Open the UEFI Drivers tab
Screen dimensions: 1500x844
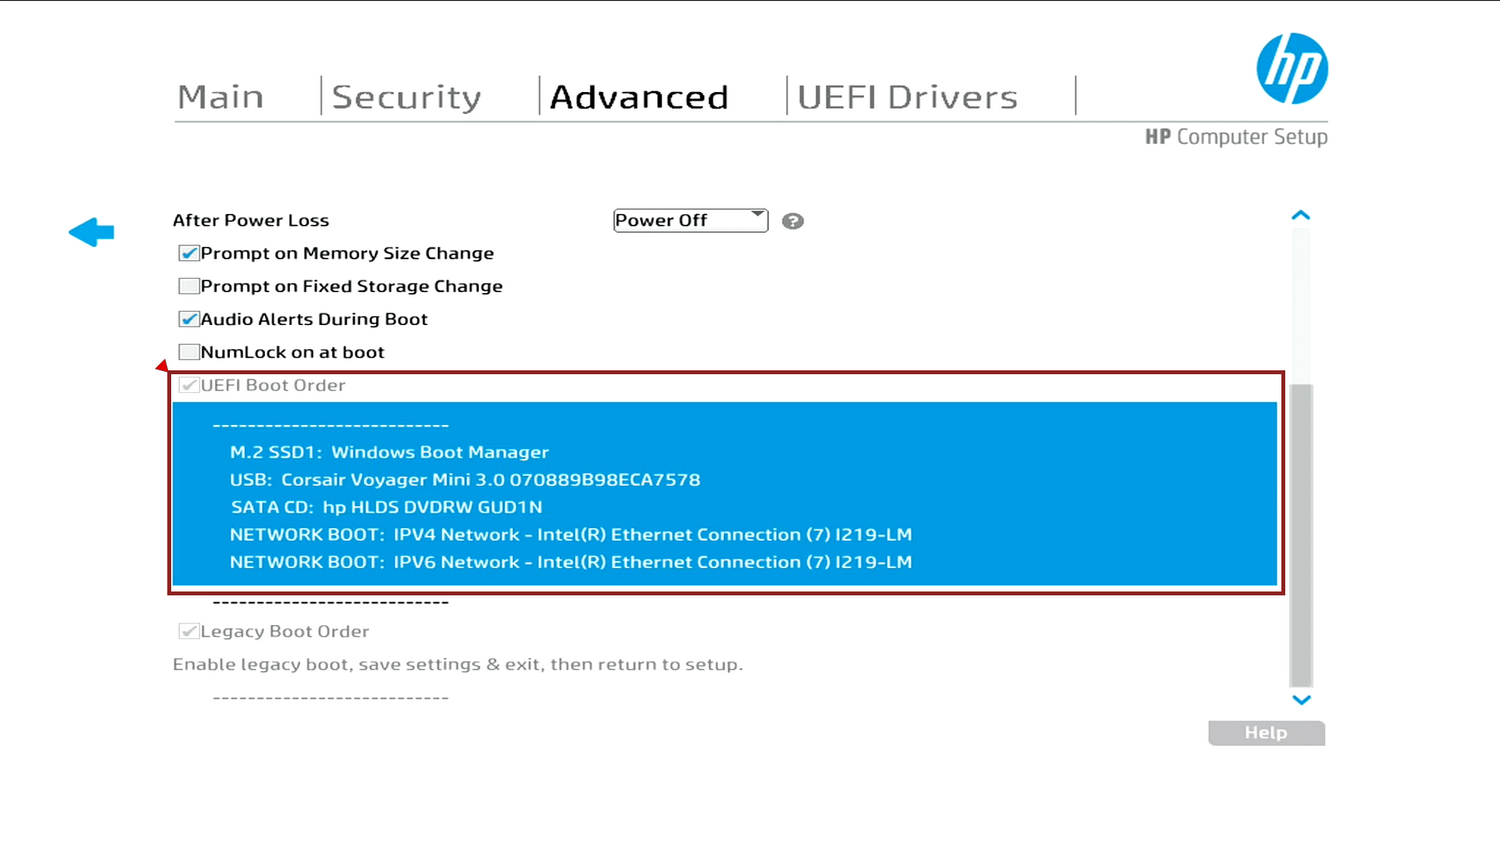[x=906, y=96]
